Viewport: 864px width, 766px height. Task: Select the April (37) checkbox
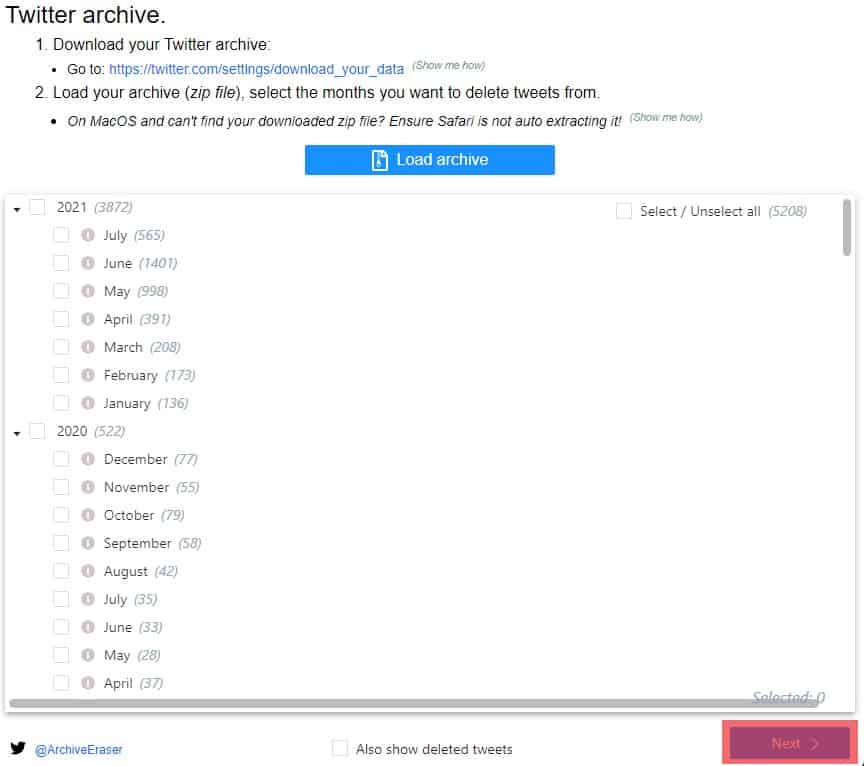[61, 683]
